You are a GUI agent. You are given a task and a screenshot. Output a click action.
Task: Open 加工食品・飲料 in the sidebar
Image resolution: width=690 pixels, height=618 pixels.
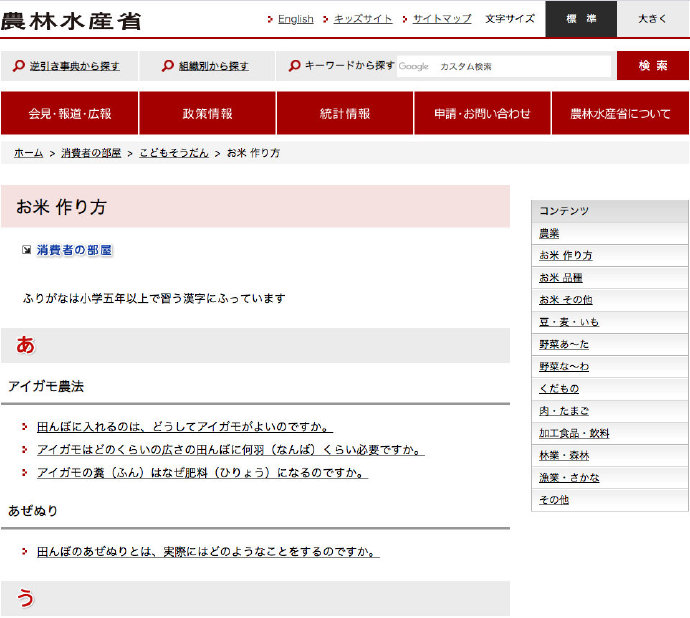574,434
